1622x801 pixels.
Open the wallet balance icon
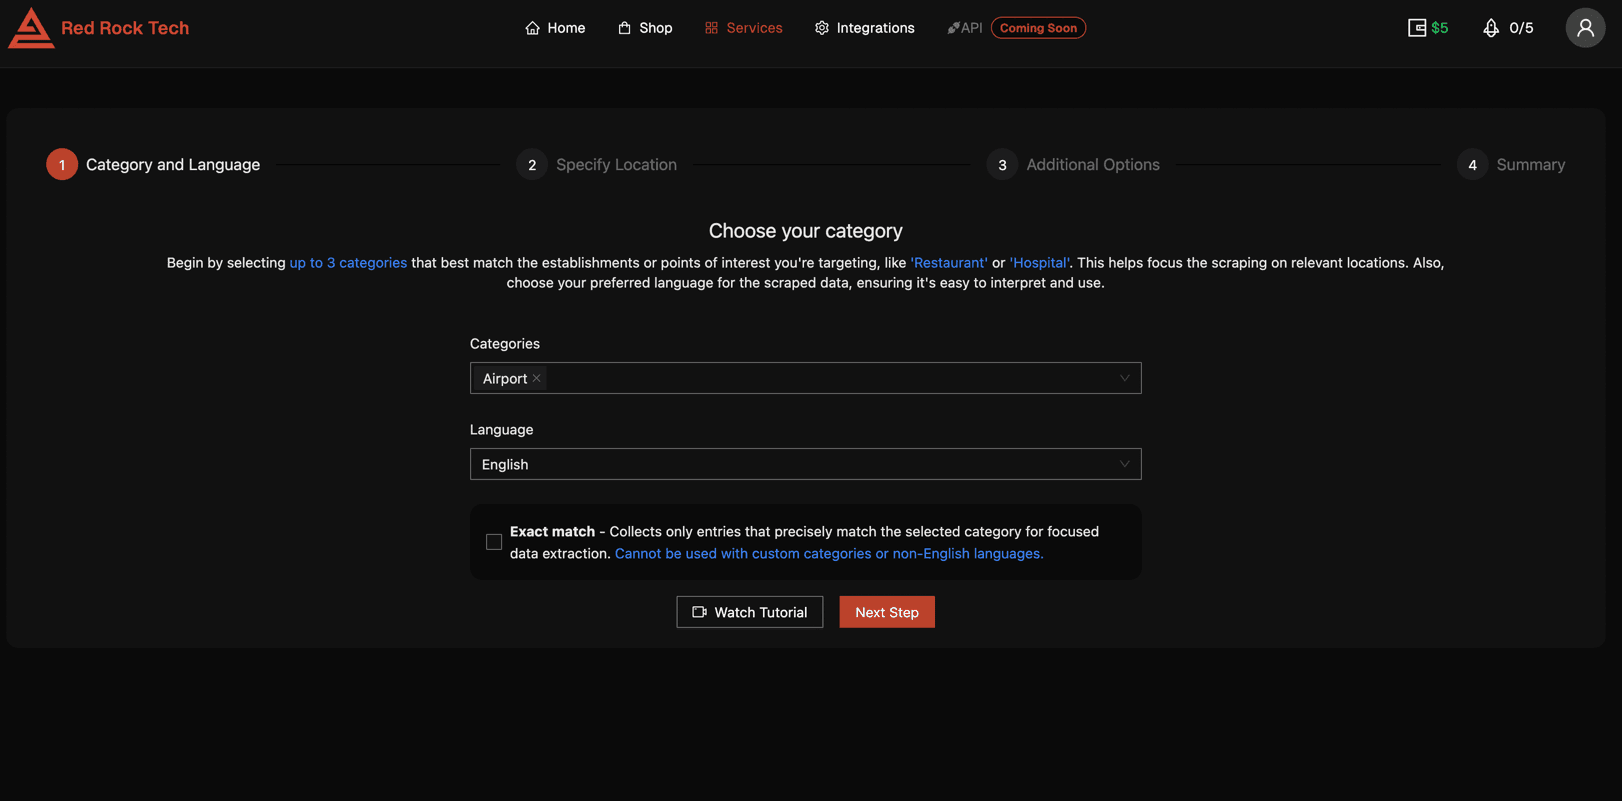point(1416,28)
